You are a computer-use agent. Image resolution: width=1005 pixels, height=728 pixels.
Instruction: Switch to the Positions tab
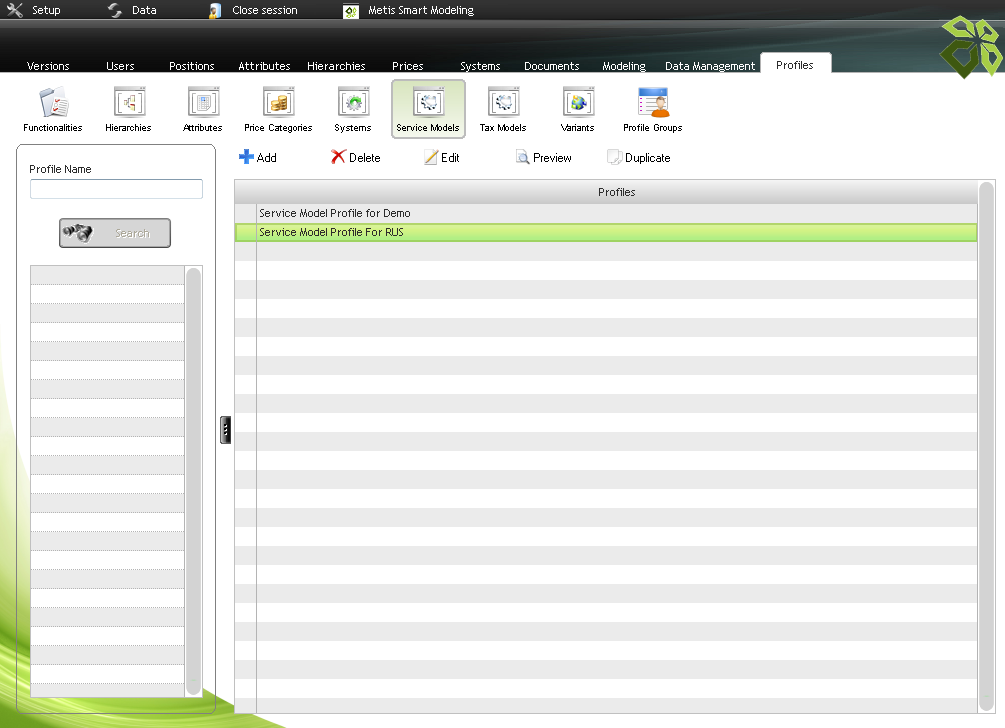[x=192, y=65]
